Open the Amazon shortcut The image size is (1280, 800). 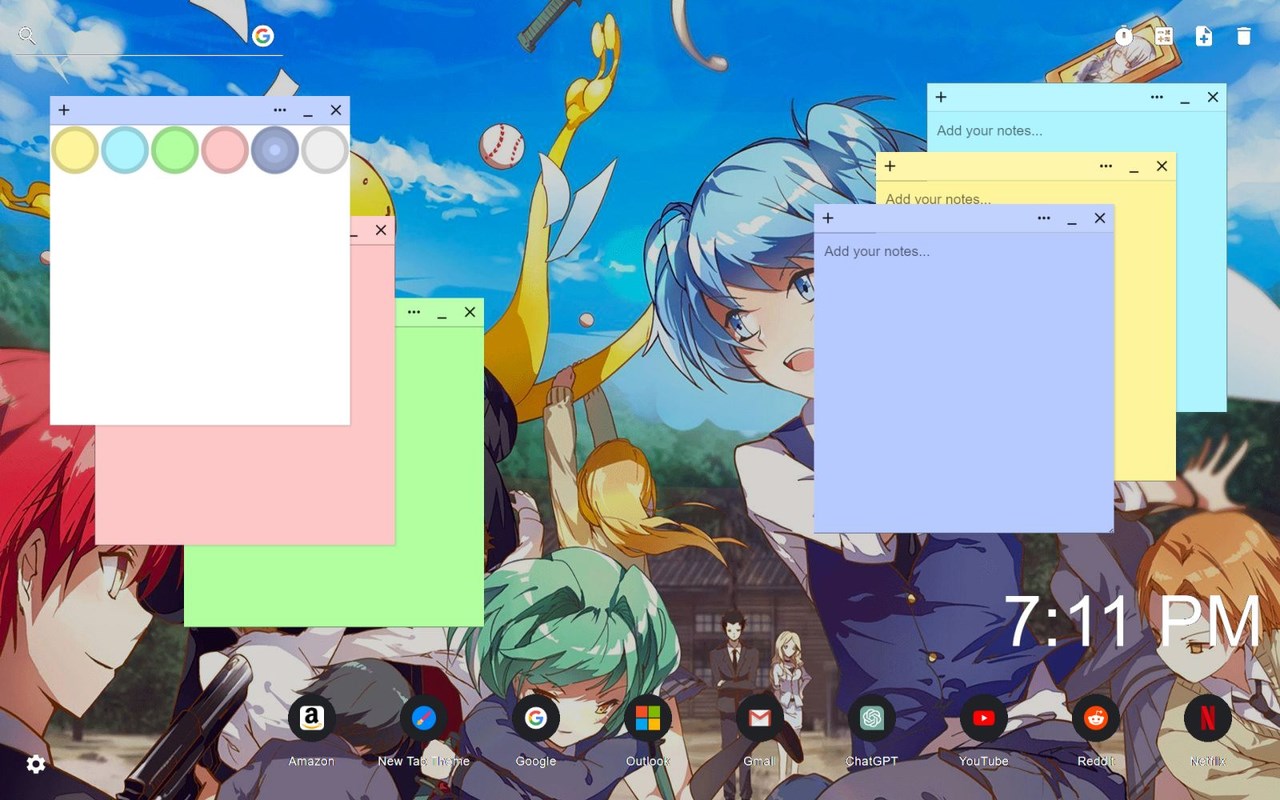click(311, 718)
